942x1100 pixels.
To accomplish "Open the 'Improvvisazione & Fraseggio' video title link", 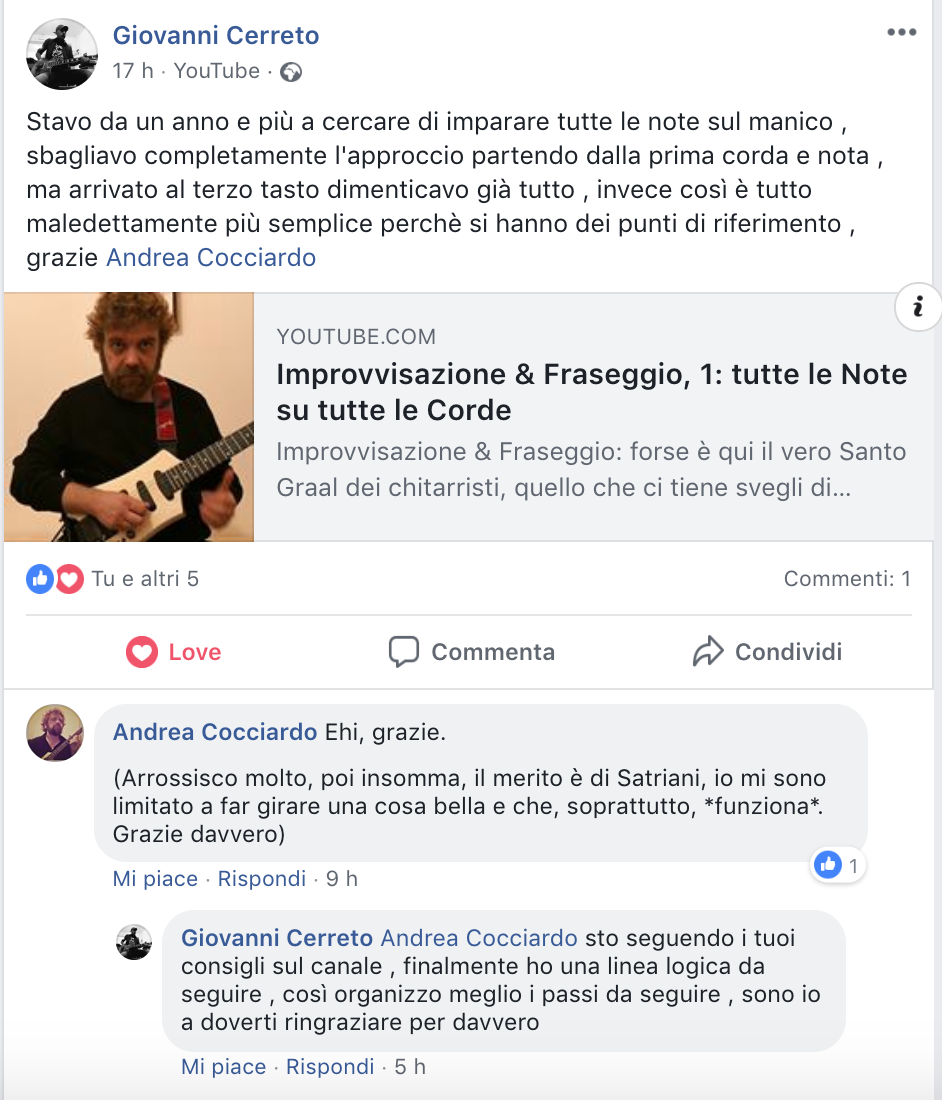I will [591, 392].
